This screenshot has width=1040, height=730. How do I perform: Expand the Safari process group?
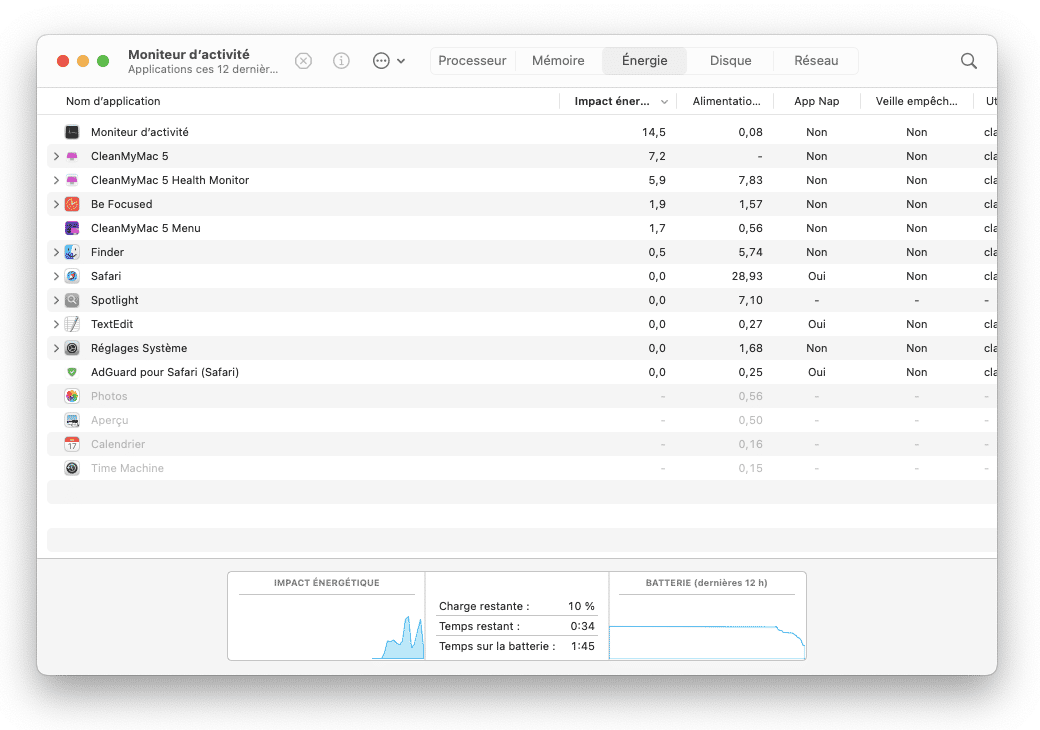coord(56,276)
